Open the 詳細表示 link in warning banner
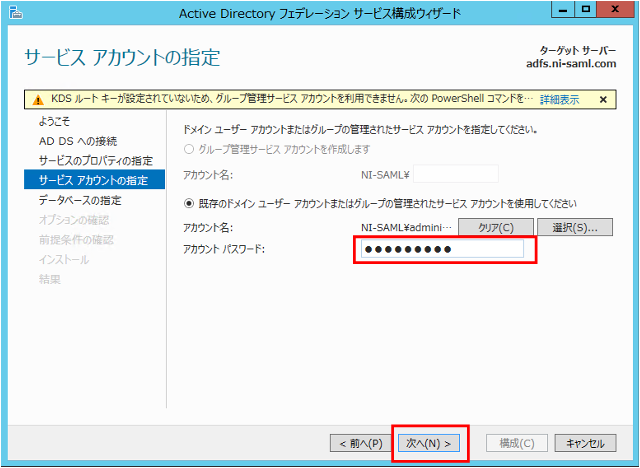 coord(559,100)
